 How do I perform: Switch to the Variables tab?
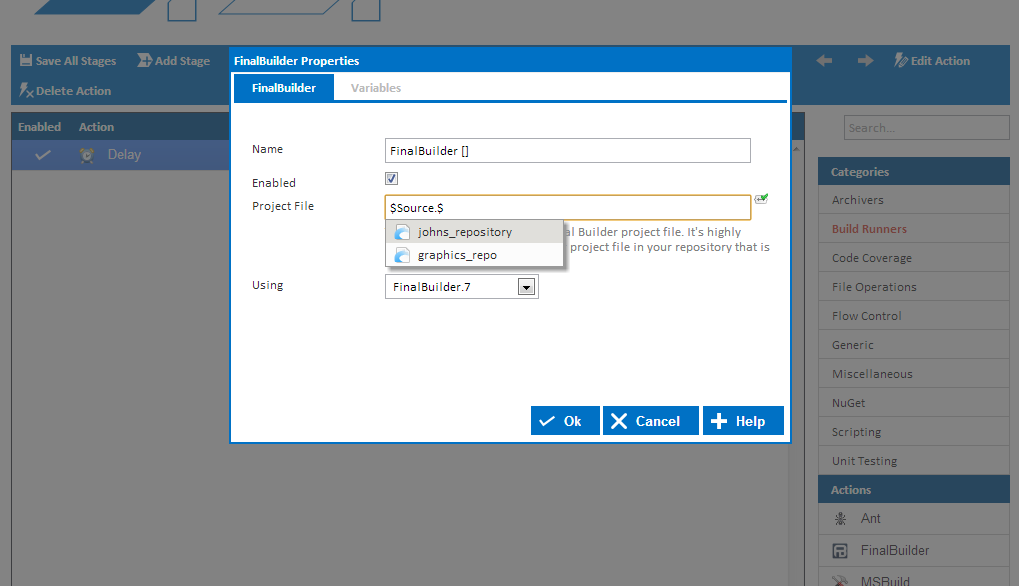point(376,88)
